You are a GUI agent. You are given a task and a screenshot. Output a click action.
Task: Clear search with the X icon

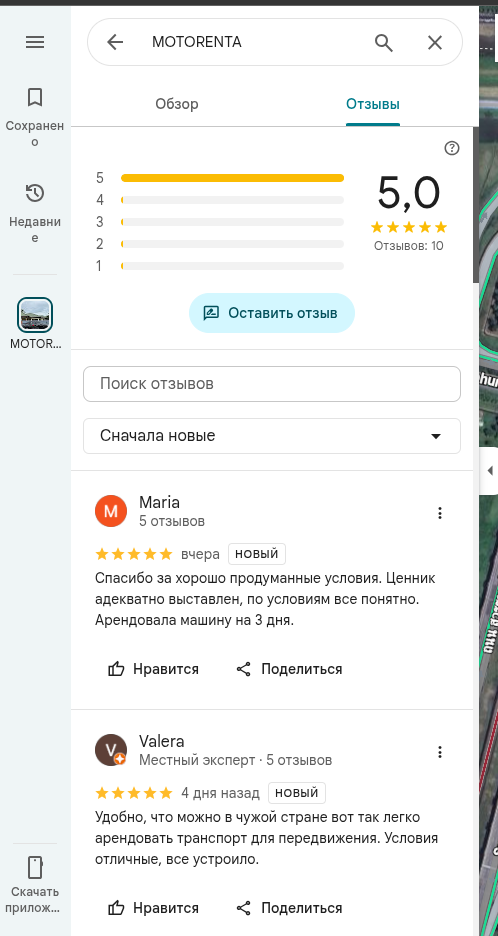tap(435, 42)
